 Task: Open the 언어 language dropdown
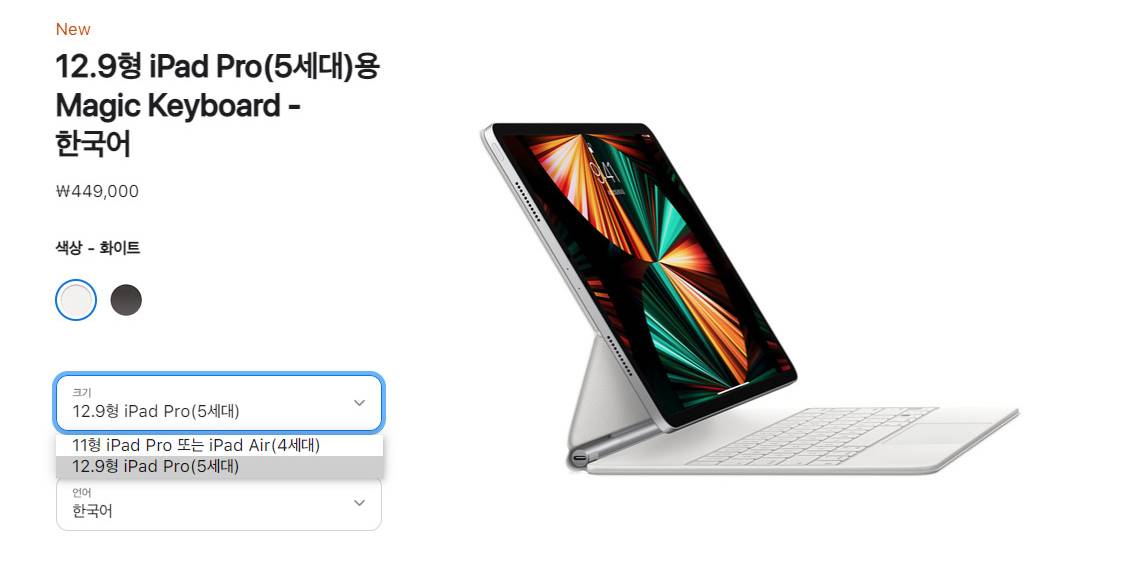(x=219, y=503)
